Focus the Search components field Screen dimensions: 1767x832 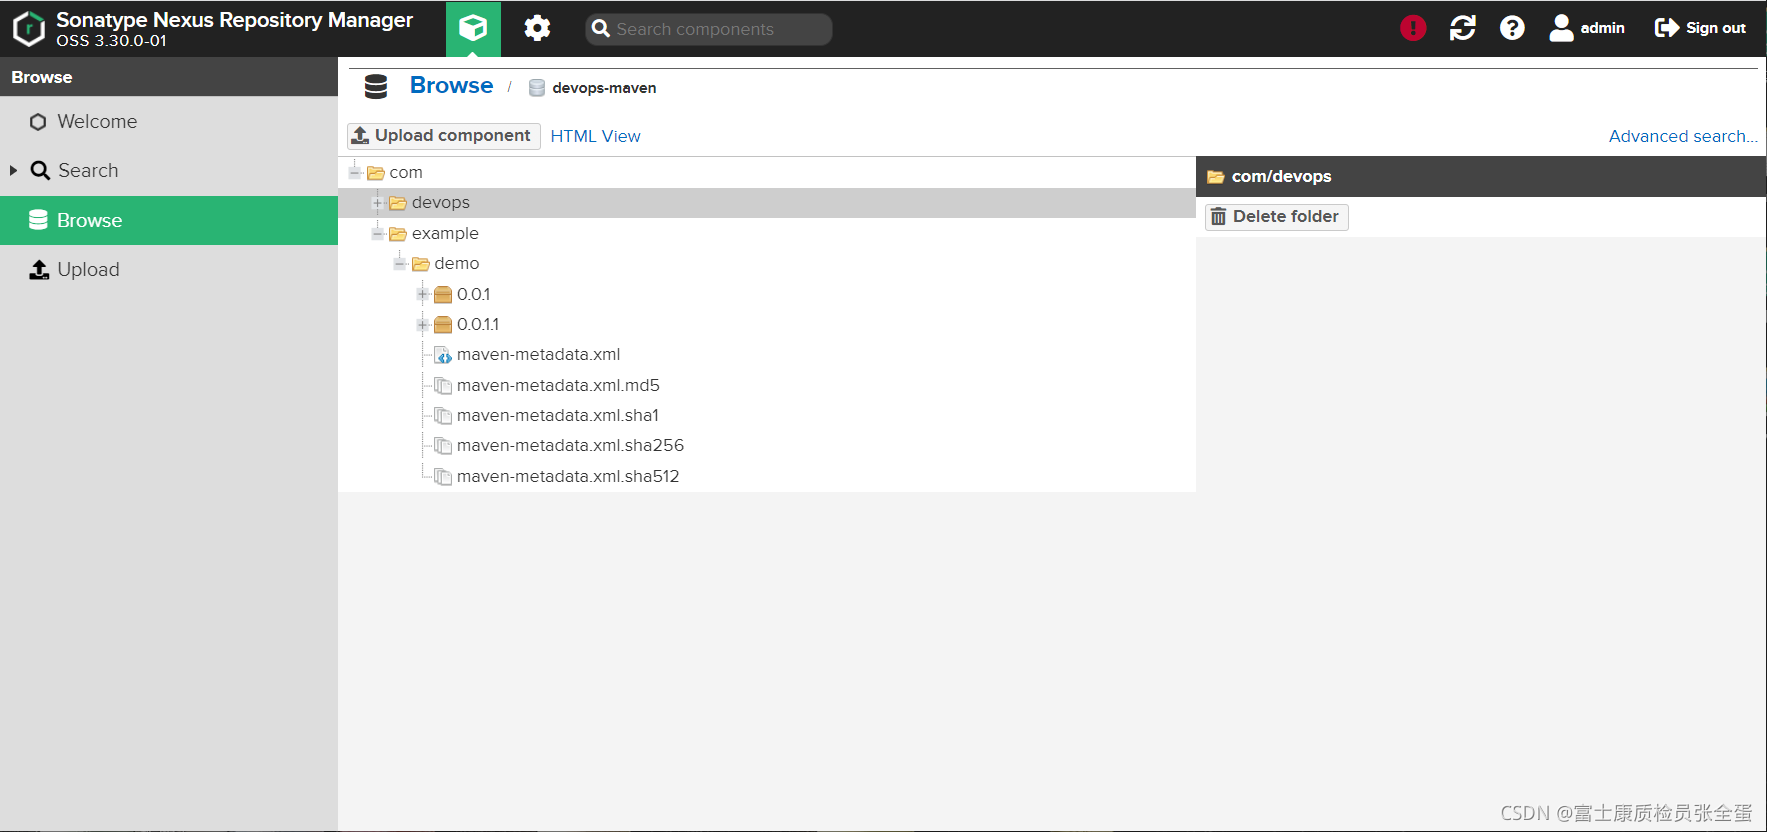coord(709,29)
